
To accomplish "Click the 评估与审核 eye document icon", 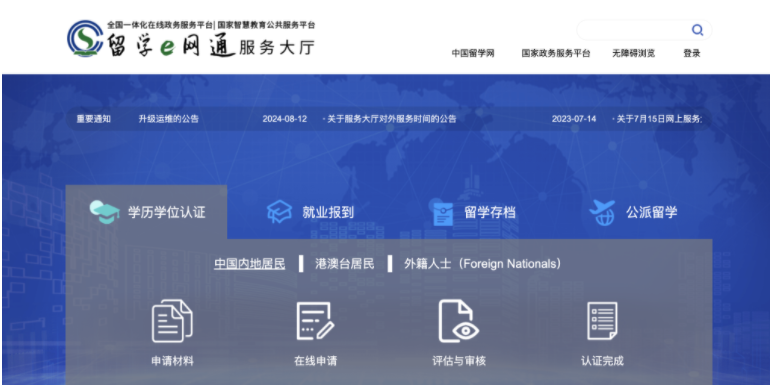I will (x=459, y=321).
